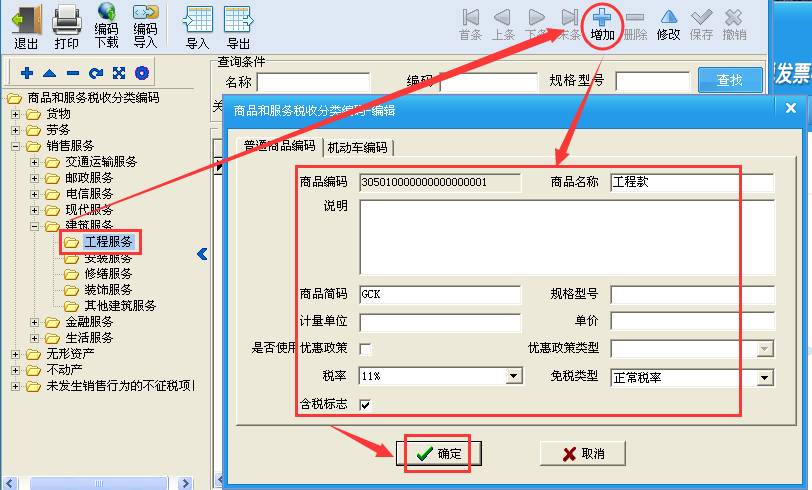The height and width of the screenshot is (490, 812).
Task: Expand the 金融服务 node
Action: point(34,322)
